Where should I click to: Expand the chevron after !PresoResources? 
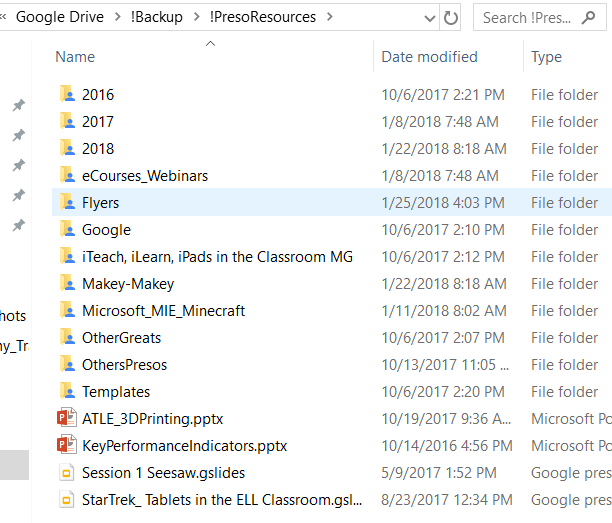330,17
